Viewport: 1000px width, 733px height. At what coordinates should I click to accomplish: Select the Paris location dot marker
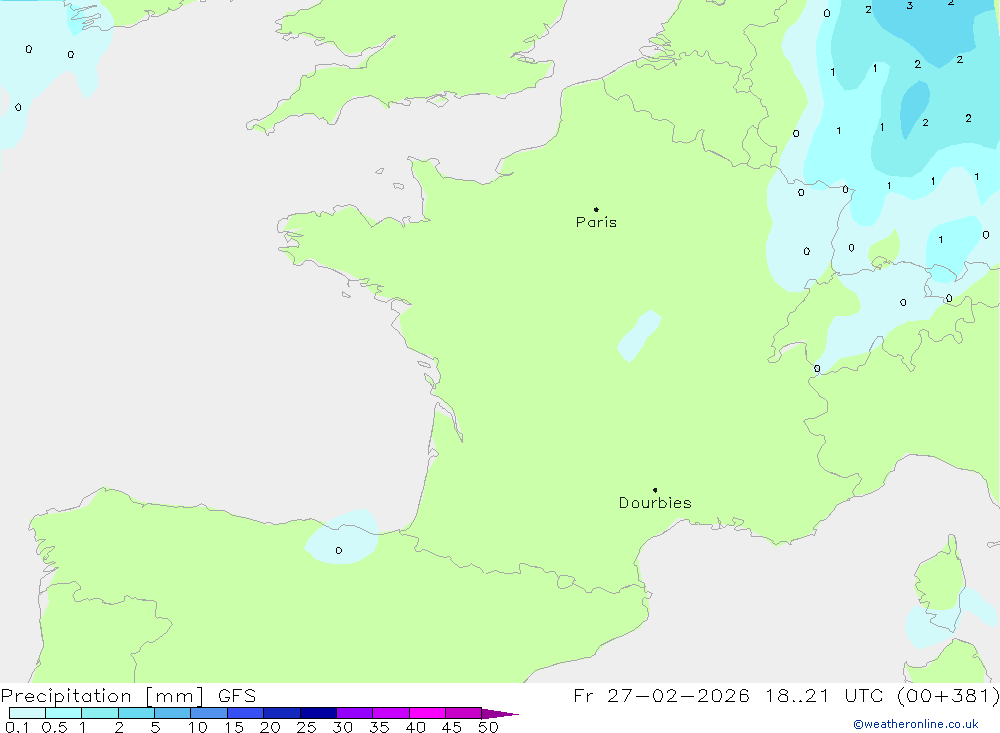596,209
